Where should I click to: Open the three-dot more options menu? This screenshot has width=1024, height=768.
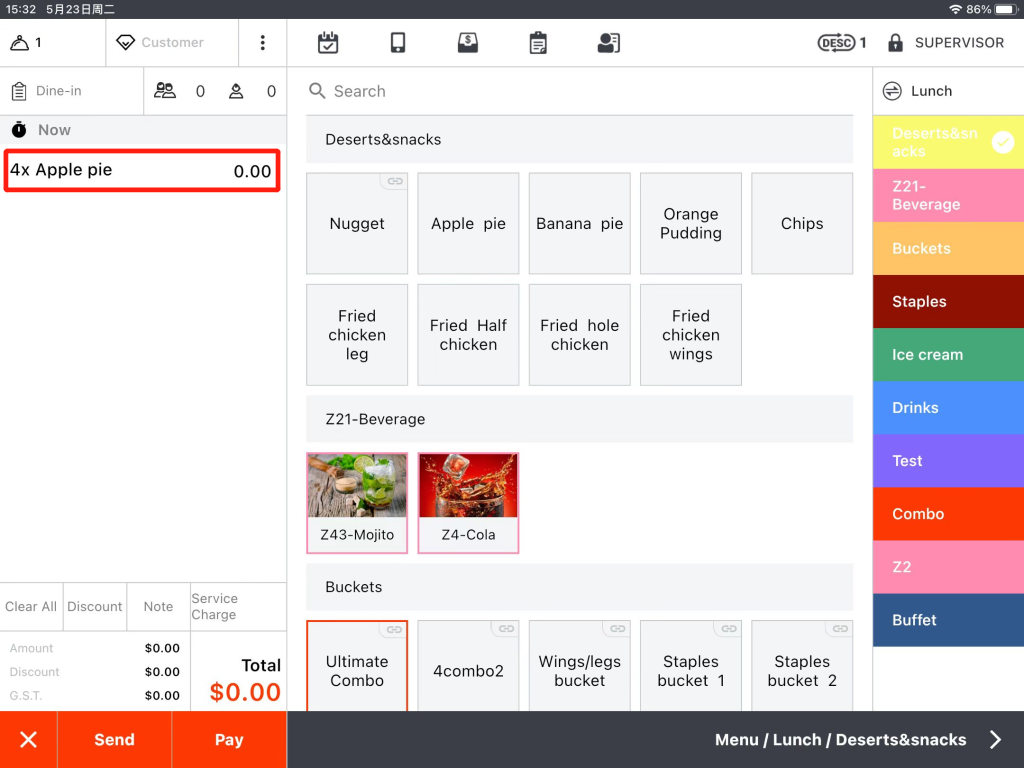tap(263, 43)
